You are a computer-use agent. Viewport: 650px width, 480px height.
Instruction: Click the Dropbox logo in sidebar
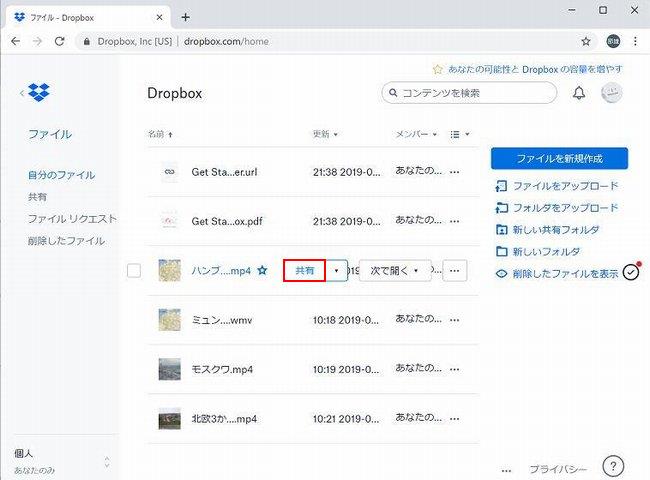coord(39,92)
